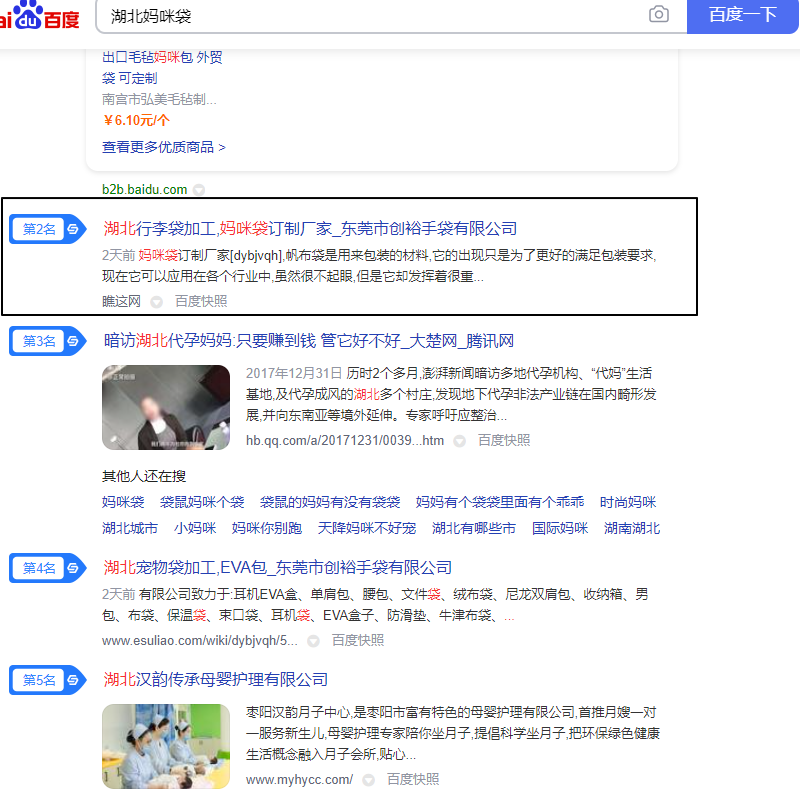Click thumbnail of the 母婴护理 nurses result
Viewport: 800px width, 800px height.
click(x=166, y=746)
